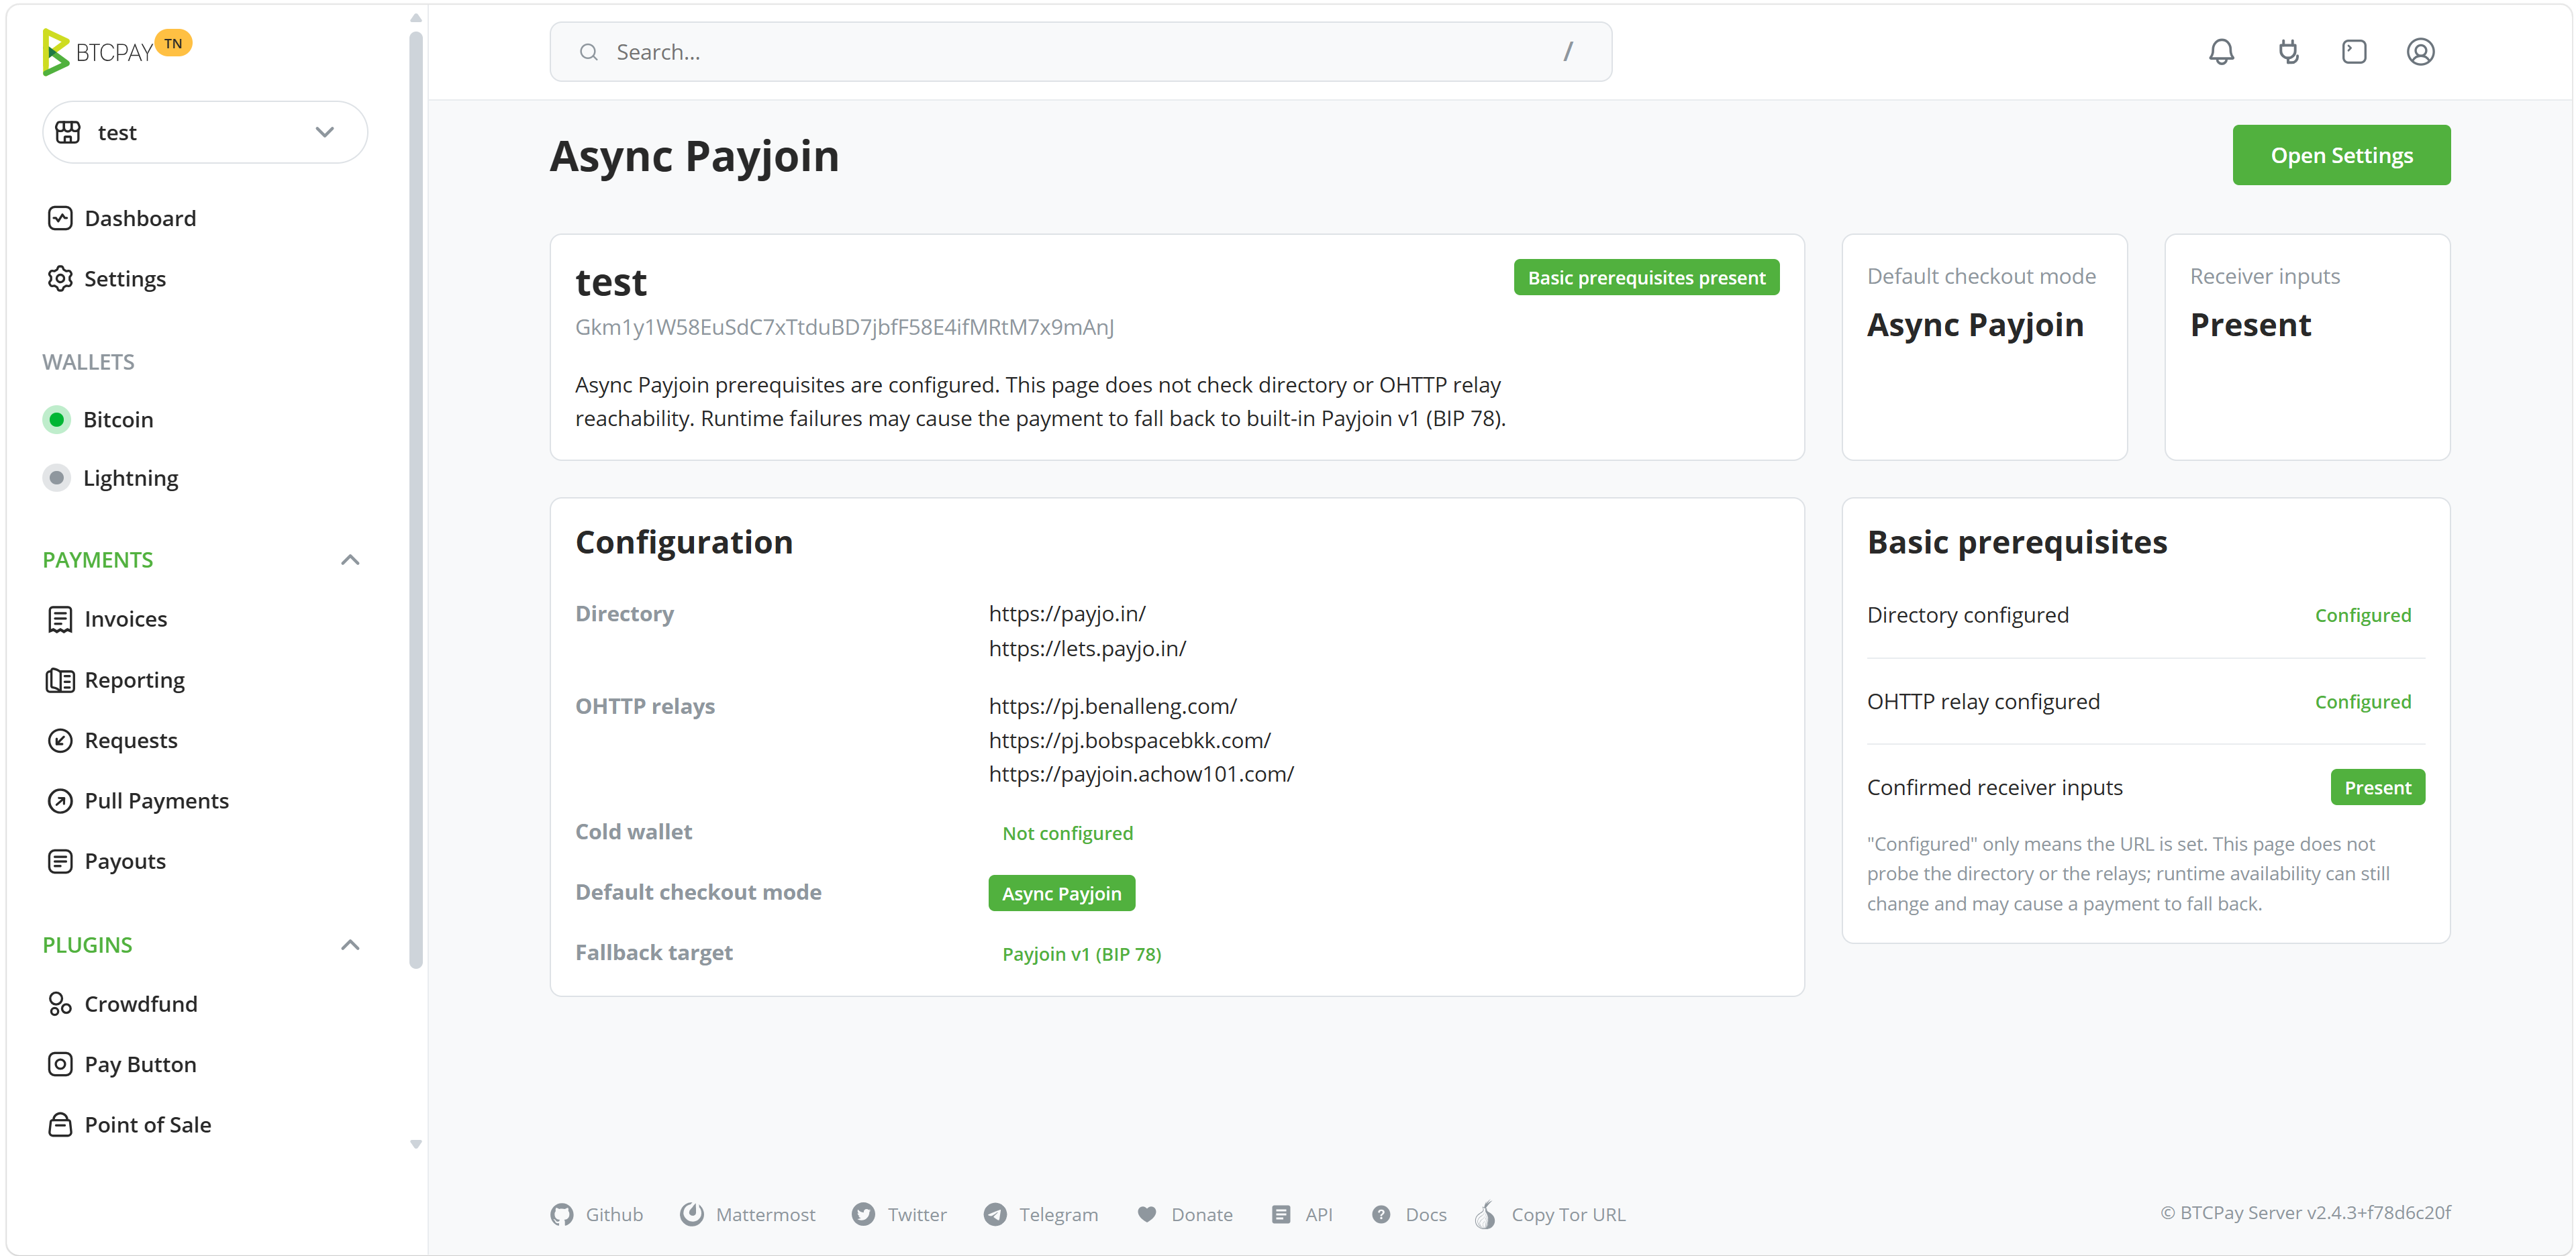Open Dashboard in sidebar

122,218
